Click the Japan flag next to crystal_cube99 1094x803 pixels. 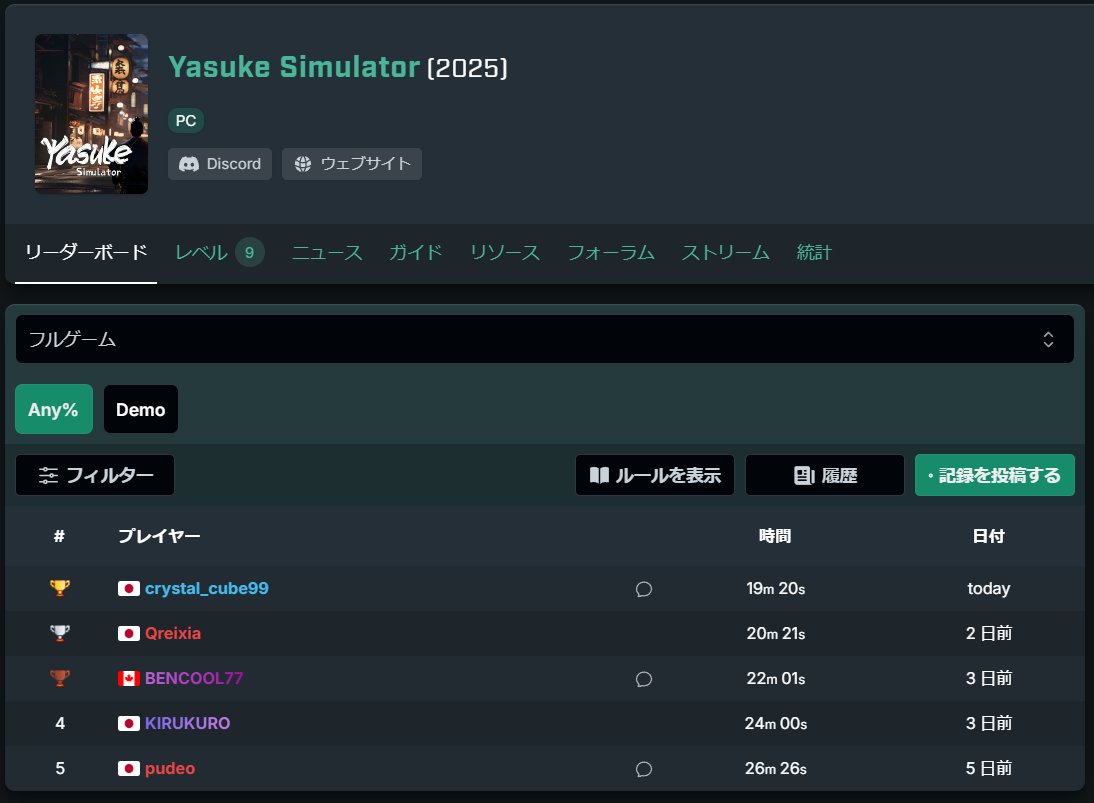(x=128, y=588)
